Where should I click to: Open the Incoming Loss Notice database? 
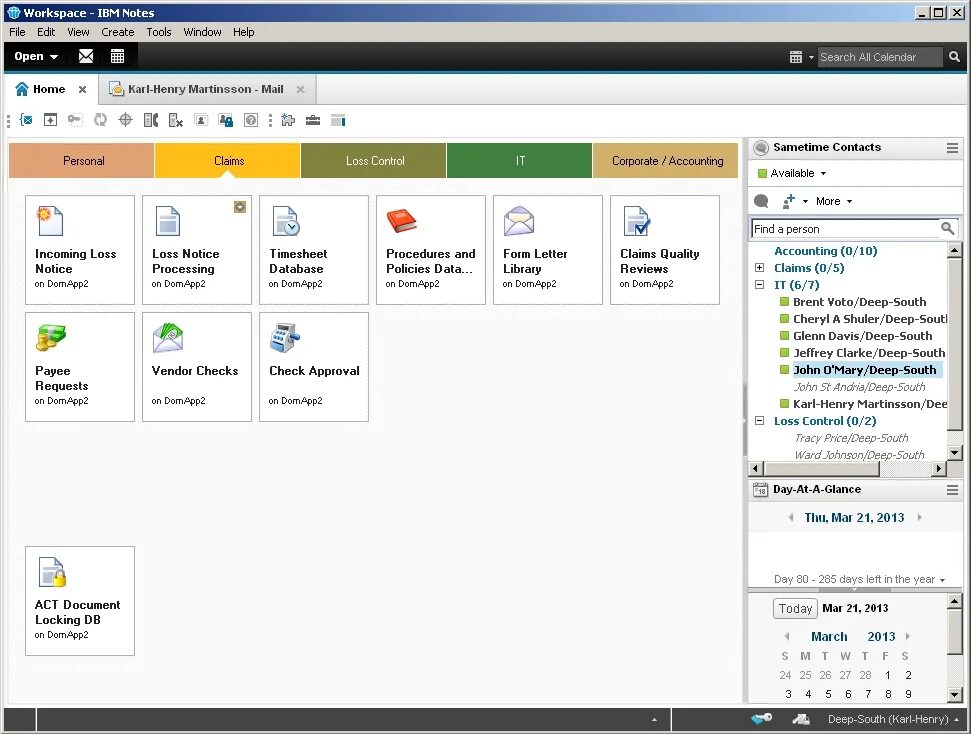(80, 248)
